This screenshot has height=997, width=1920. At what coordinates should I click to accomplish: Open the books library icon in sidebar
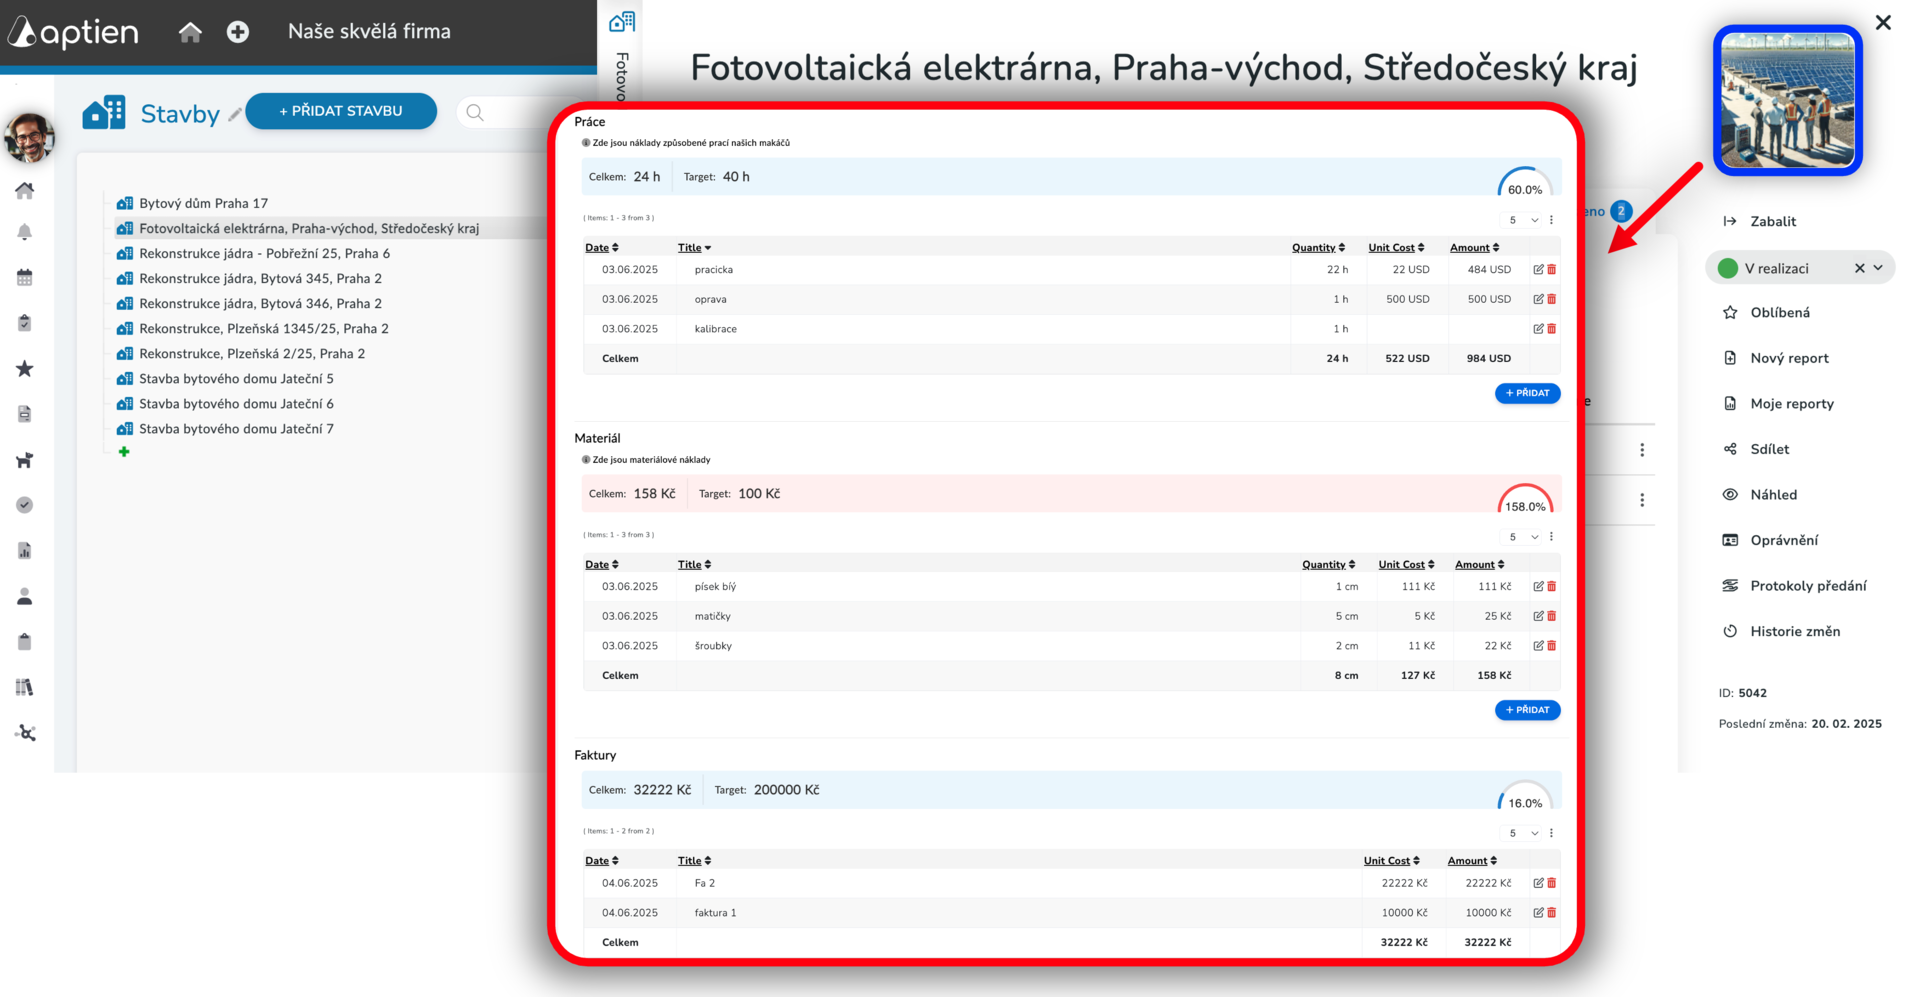click(25, 687)
